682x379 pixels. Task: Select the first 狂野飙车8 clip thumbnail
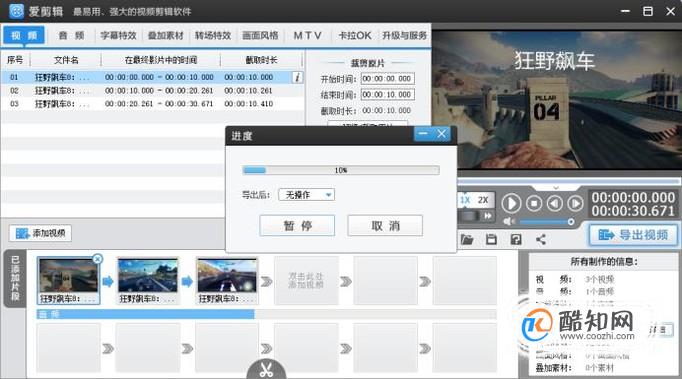click(x=68, y=280)
